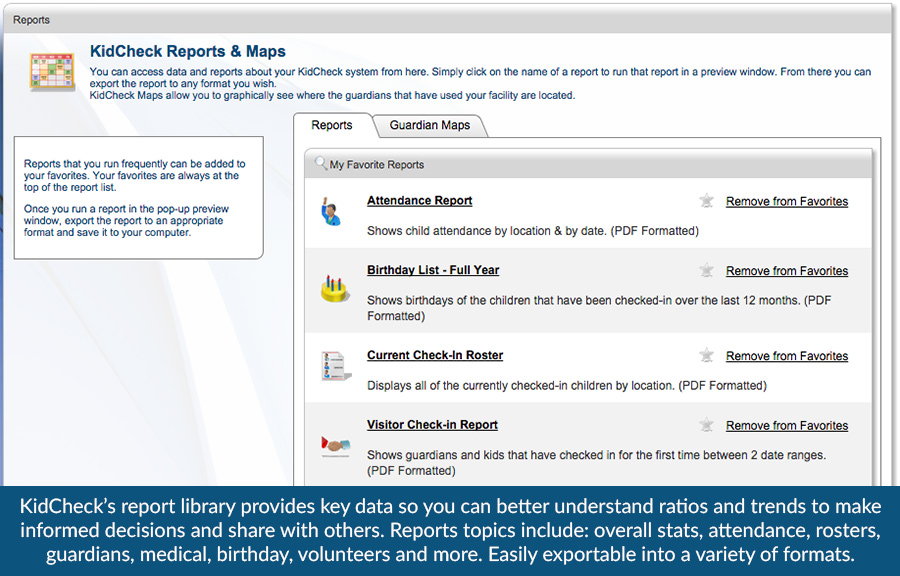The image size is (900, 576).
Task: Click the Attendance Report person icon
Action: 331,212
